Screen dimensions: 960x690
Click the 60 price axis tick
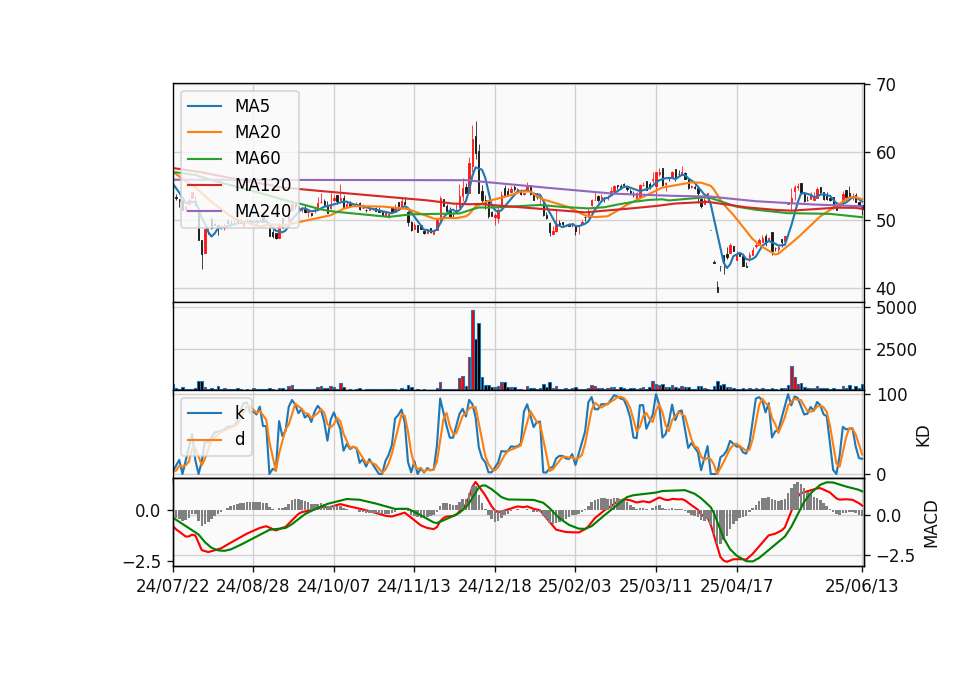(886, 153)
